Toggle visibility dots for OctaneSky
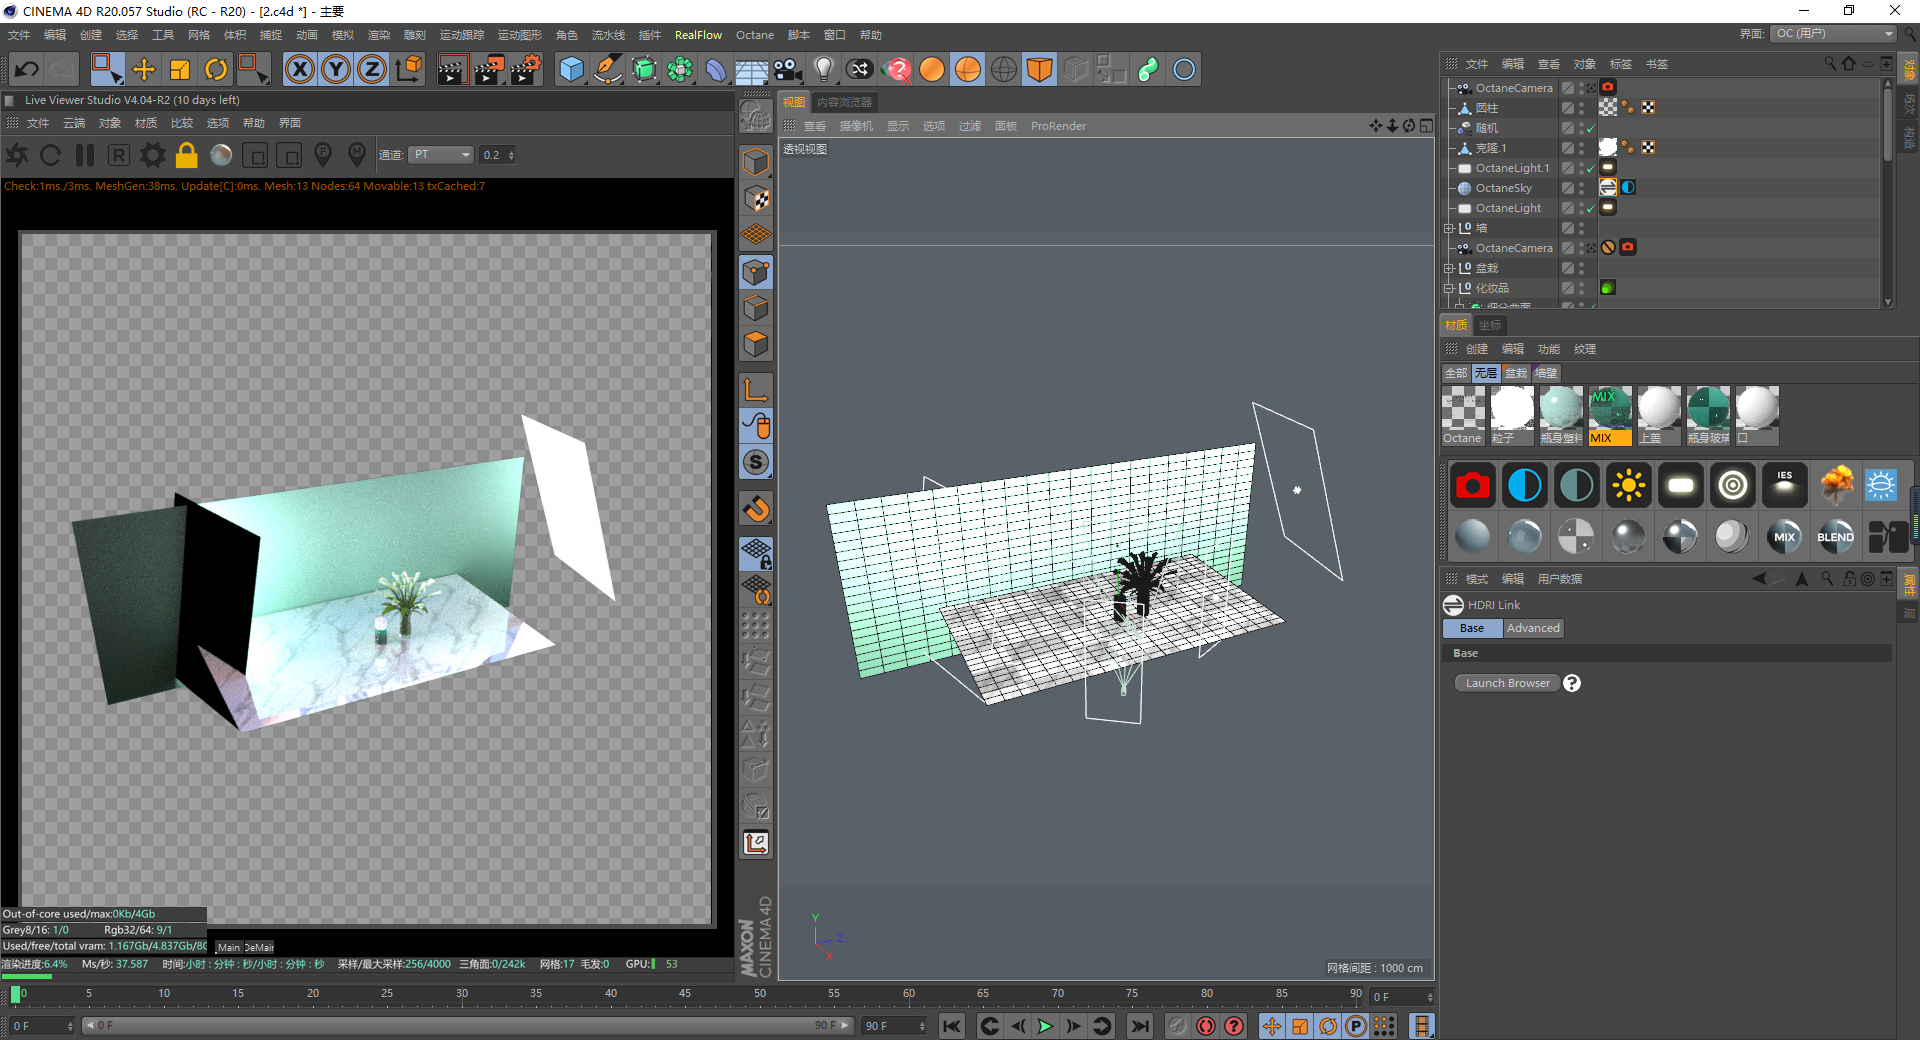The height and width of the screenshot is (1040, 1920). point(1581,187)
